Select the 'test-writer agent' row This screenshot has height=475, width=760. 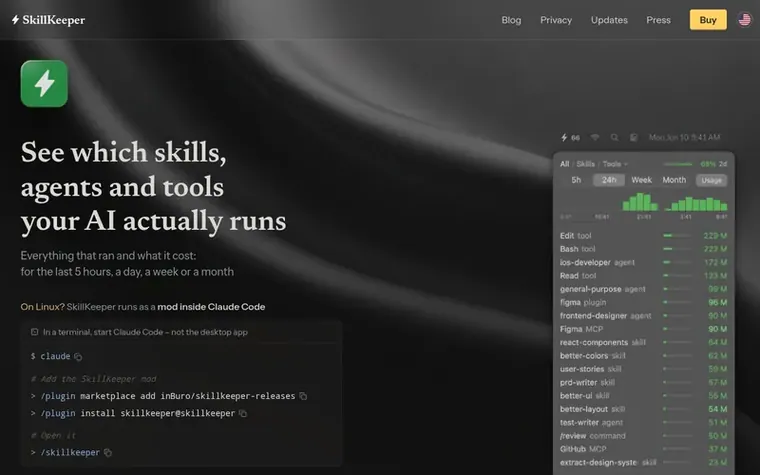[643, 423]
